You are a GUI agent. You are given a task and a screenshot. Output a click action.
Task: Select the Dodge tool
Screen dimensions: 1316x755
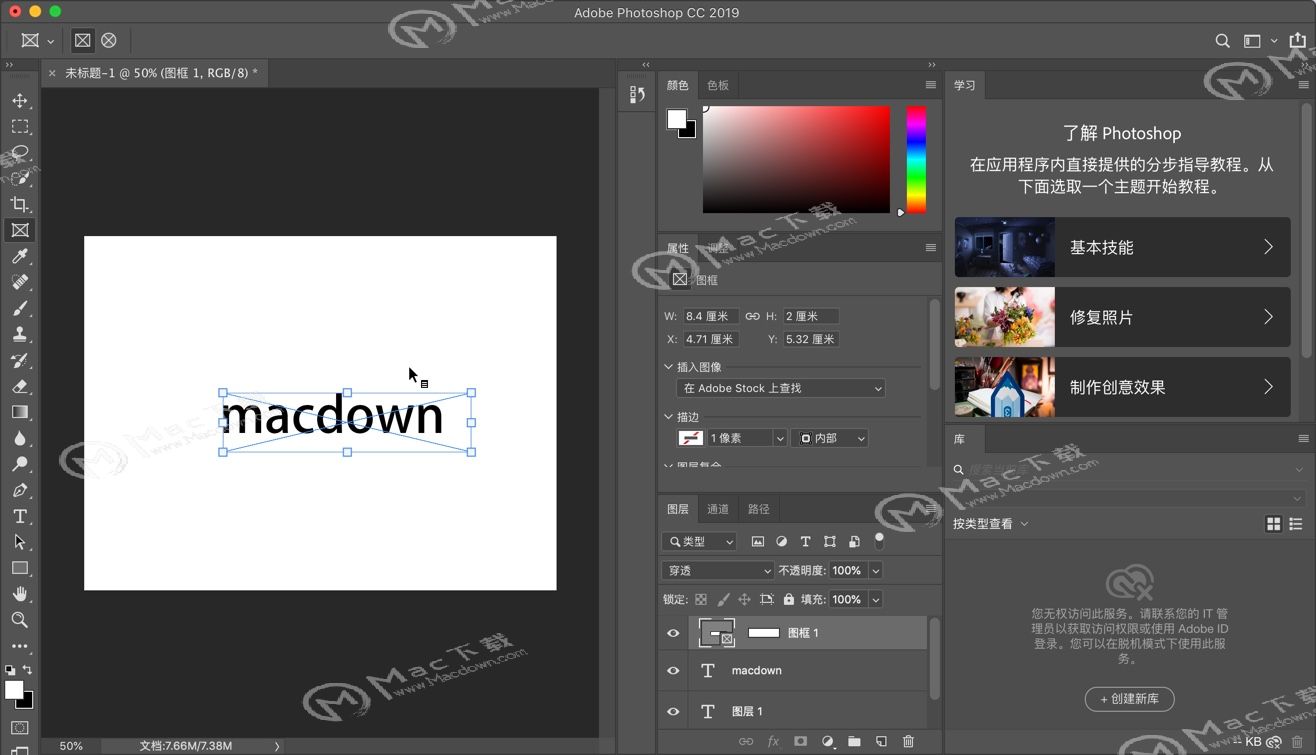(x=20, y=465)
